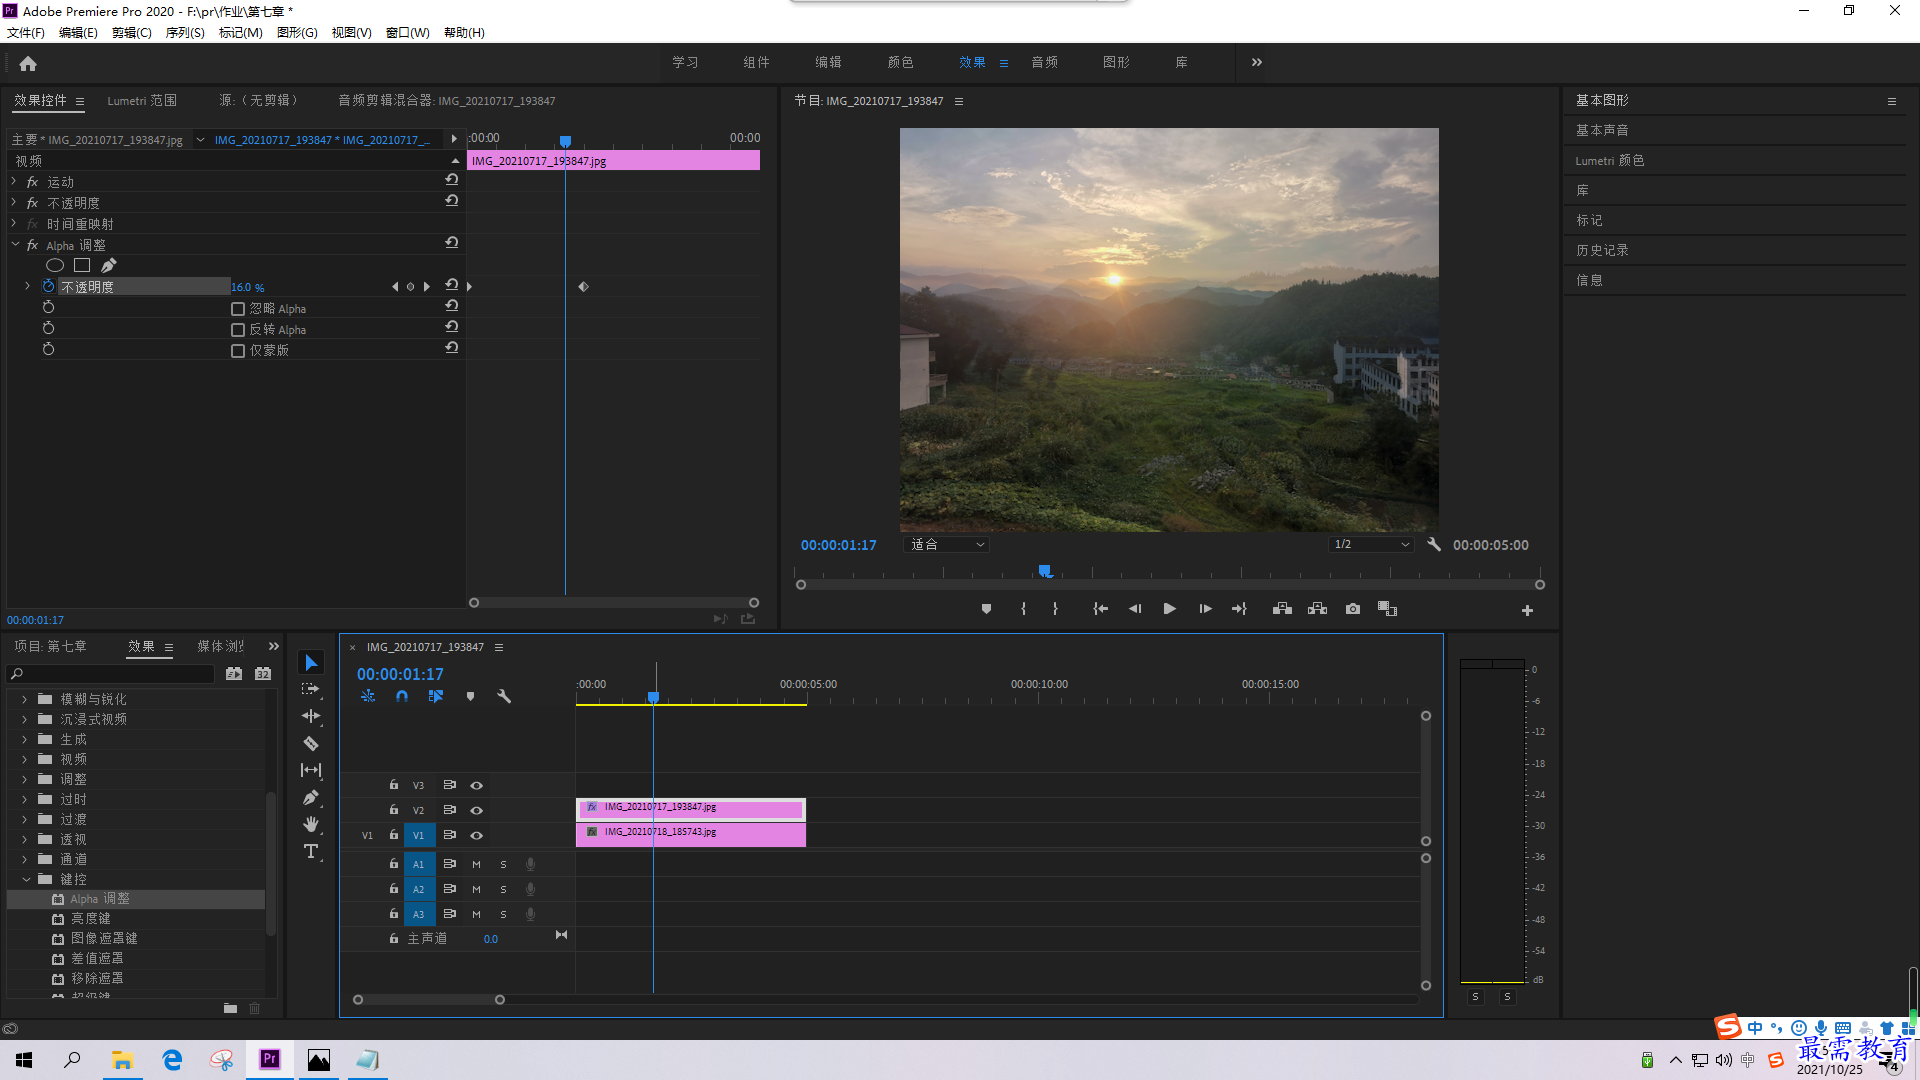Open 历史记录 panel
Viewport: 1920px width, 1080px height.
[x=1602, y=250]
